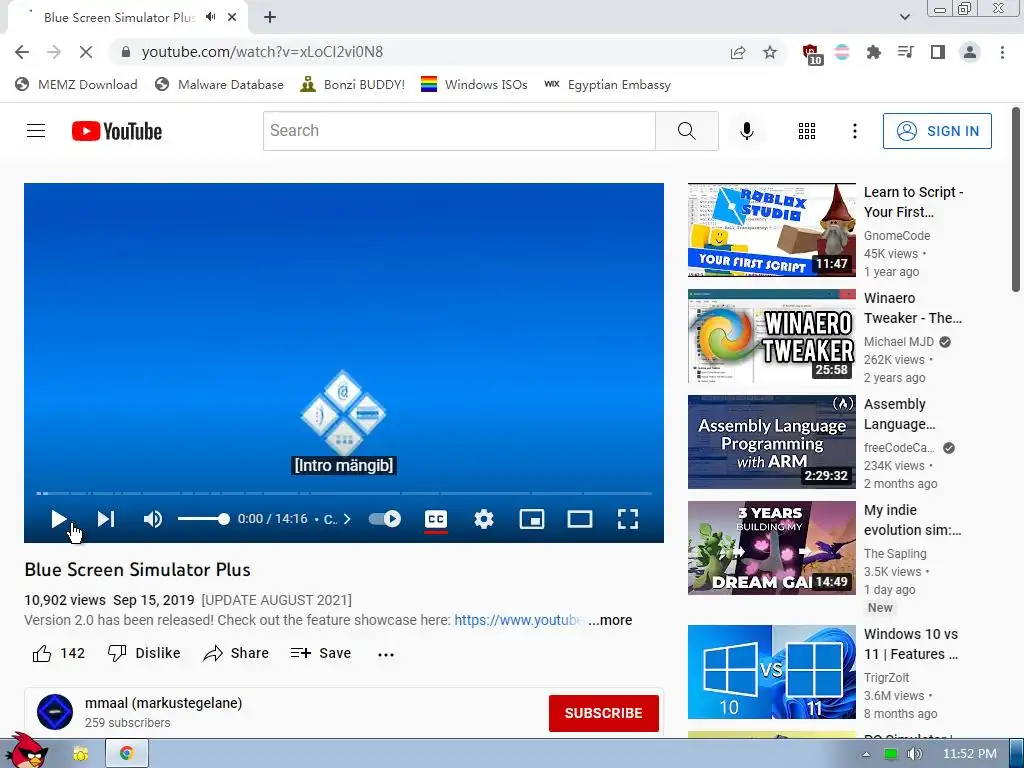Image resolution: width=1024 pixels, height=768 pixels.
Task: Open the Chrome three-dot menu
Action: pyautogui.click(x=1002, y=52)
